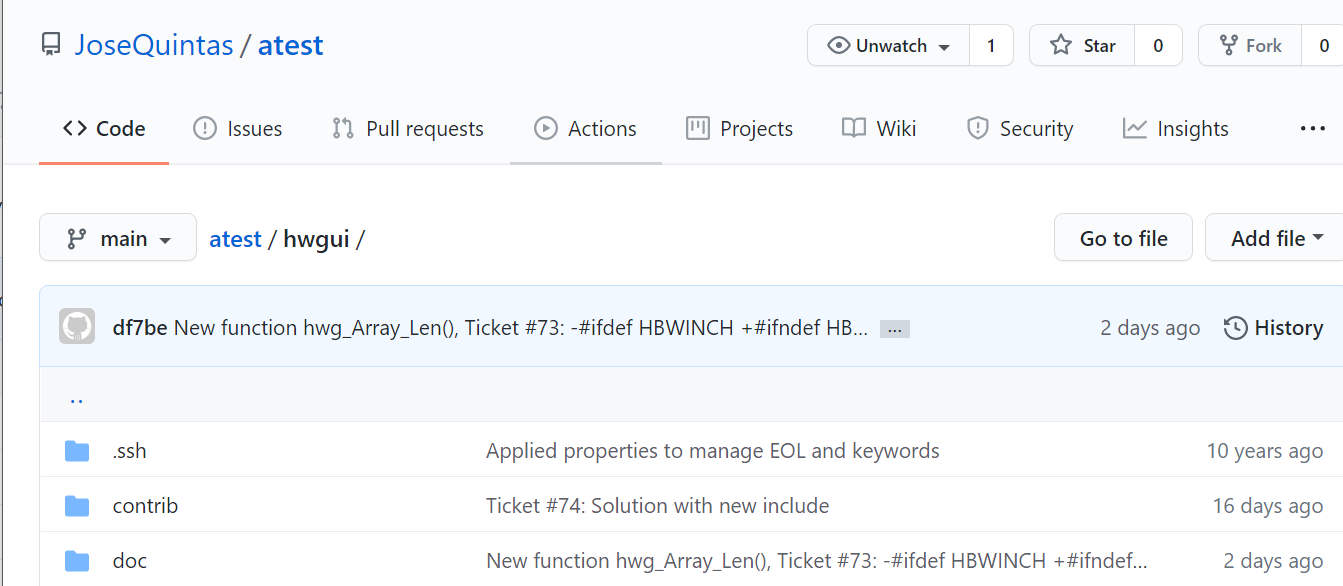
Task: Click the doc folder icon
Action: (77, 560)
